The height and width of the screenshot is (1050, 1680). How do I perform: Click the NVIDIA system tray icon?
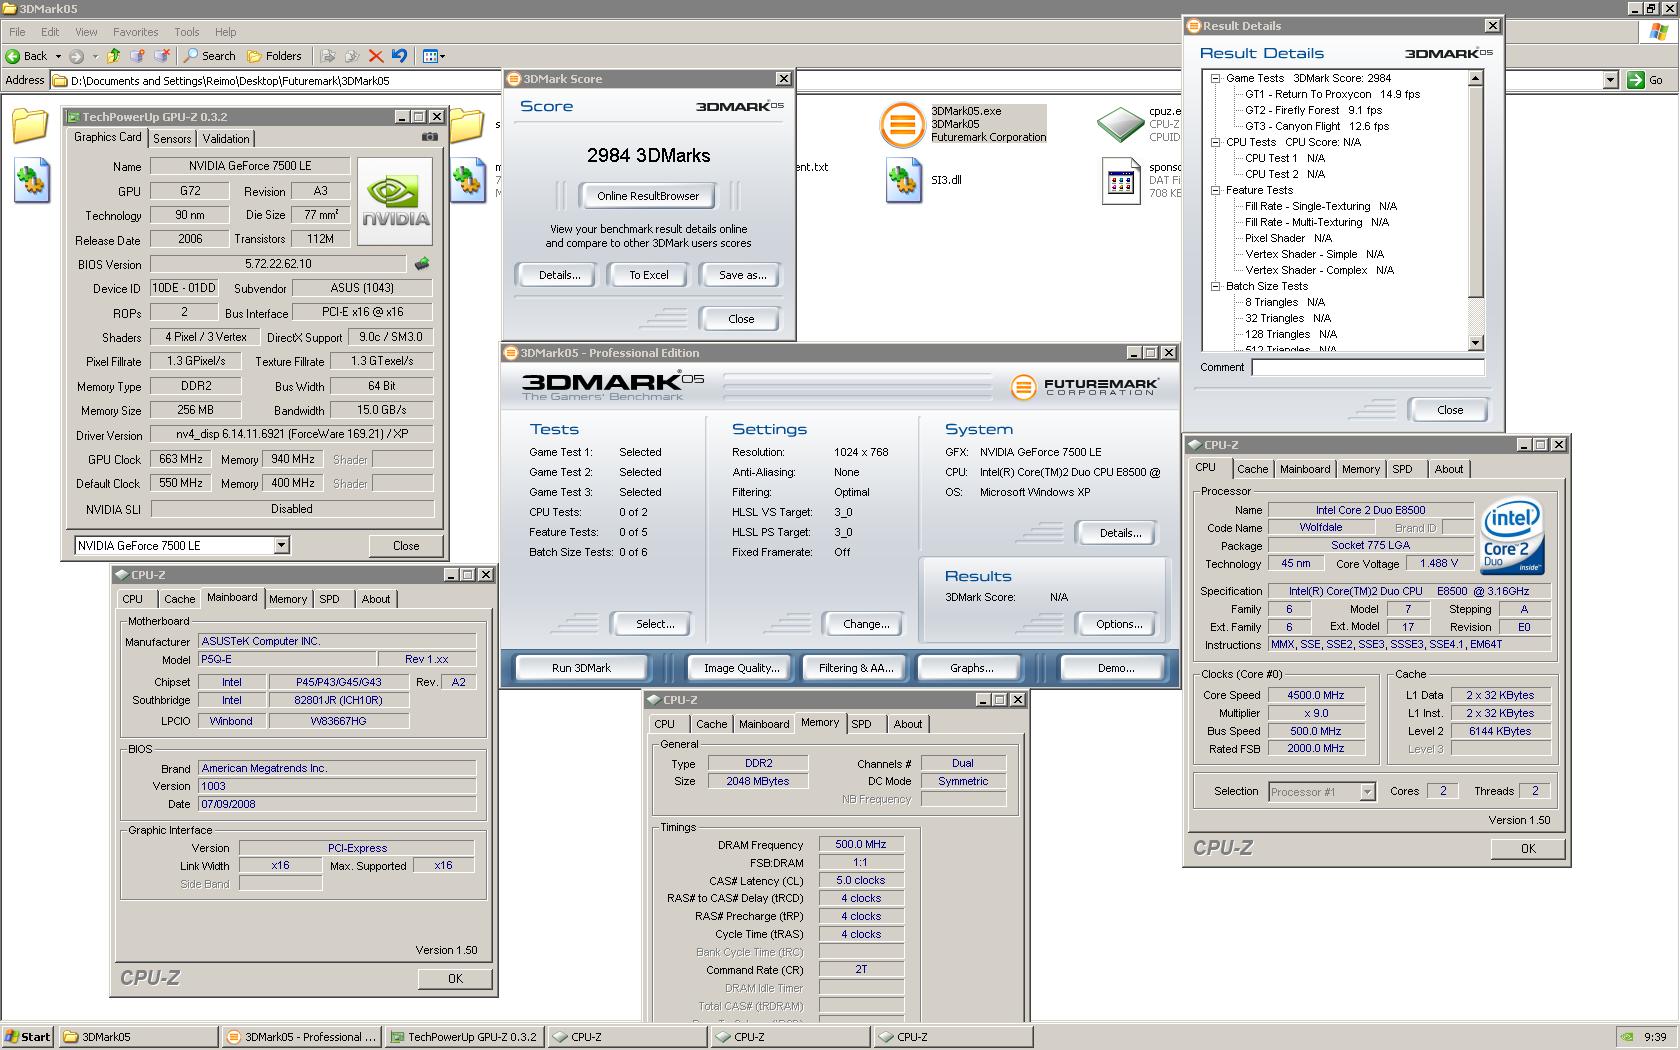click(1627, 1037)
